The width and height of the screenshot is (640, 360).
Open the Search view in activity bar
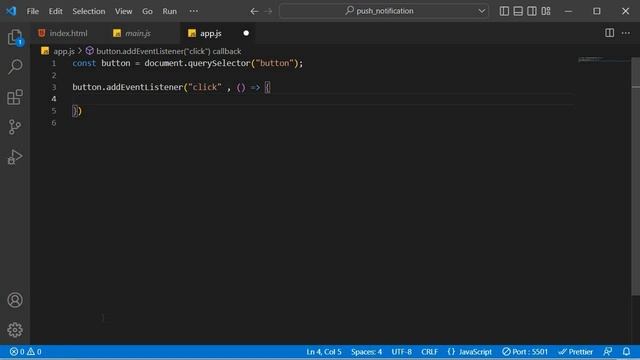pyautogui.click(x=15, y=67)
